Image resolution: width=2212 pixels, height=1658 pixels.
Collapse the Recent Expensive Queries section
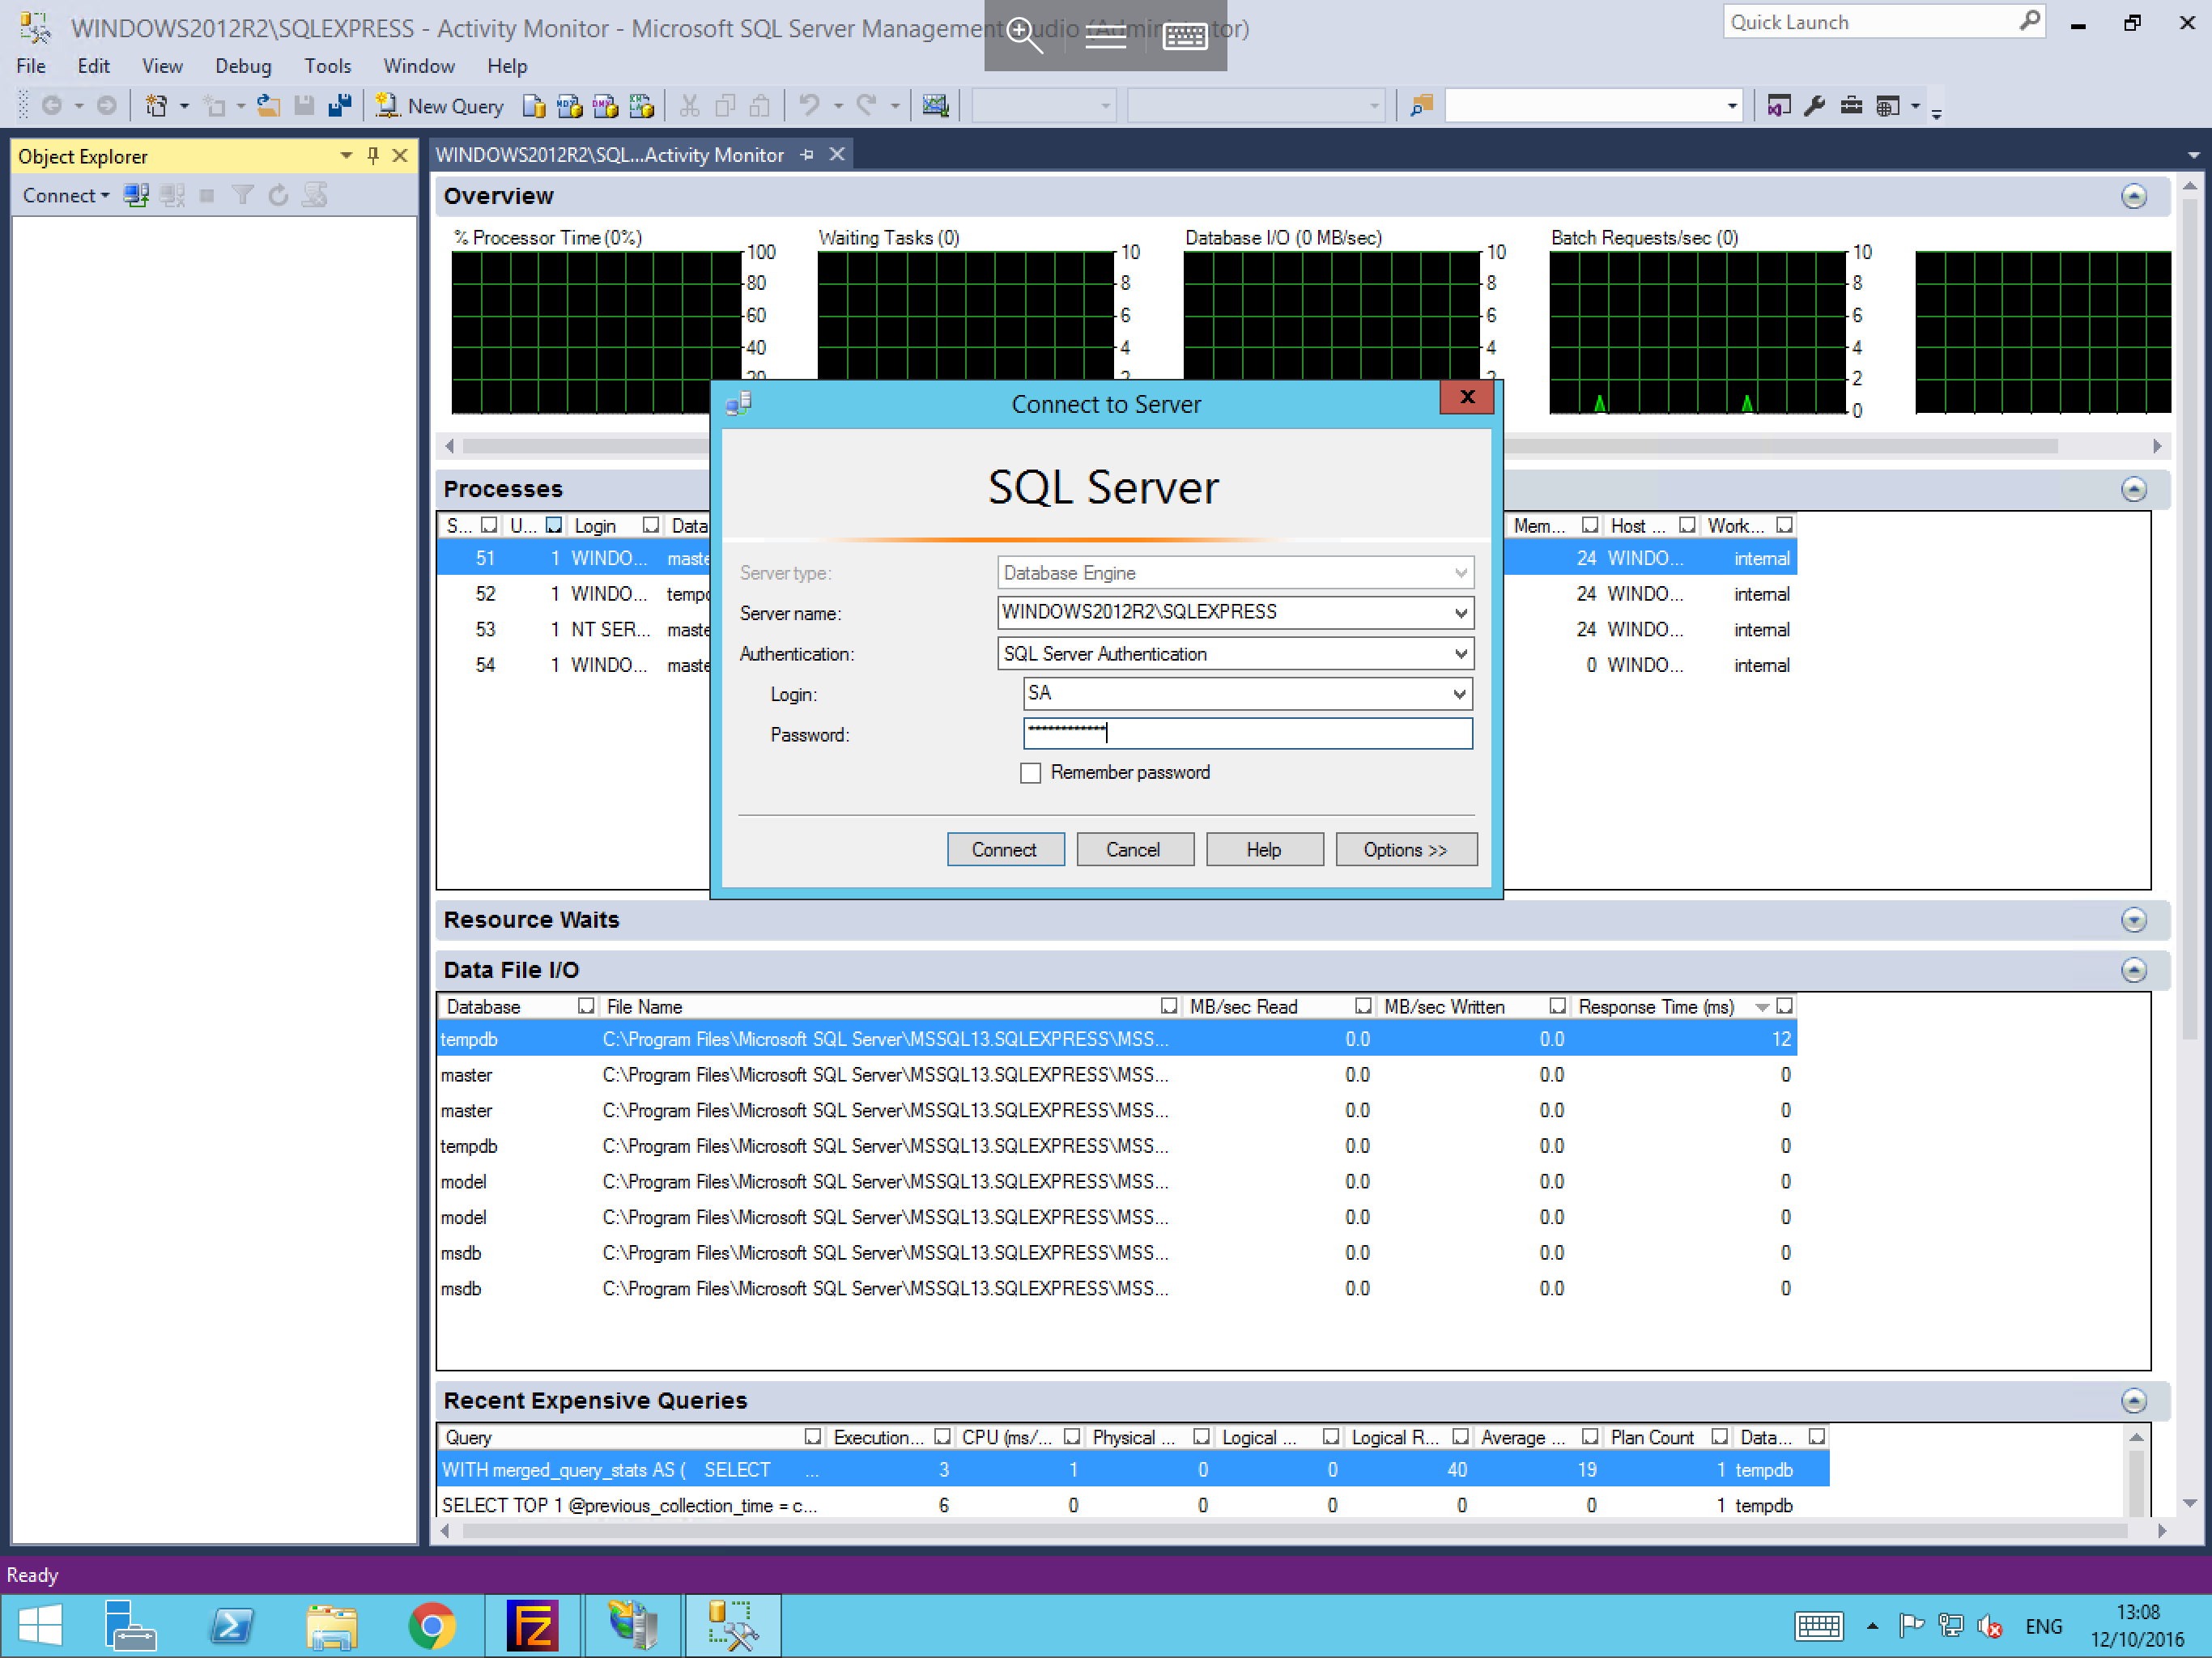pos(2134,1401)
